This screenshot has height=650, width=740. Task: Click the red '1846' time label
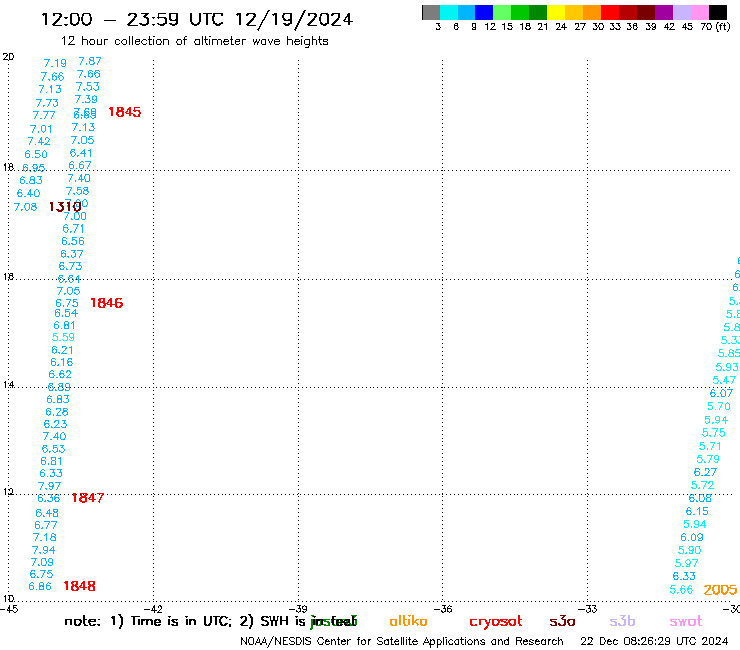pyautogui.click(x=107, y=303)
